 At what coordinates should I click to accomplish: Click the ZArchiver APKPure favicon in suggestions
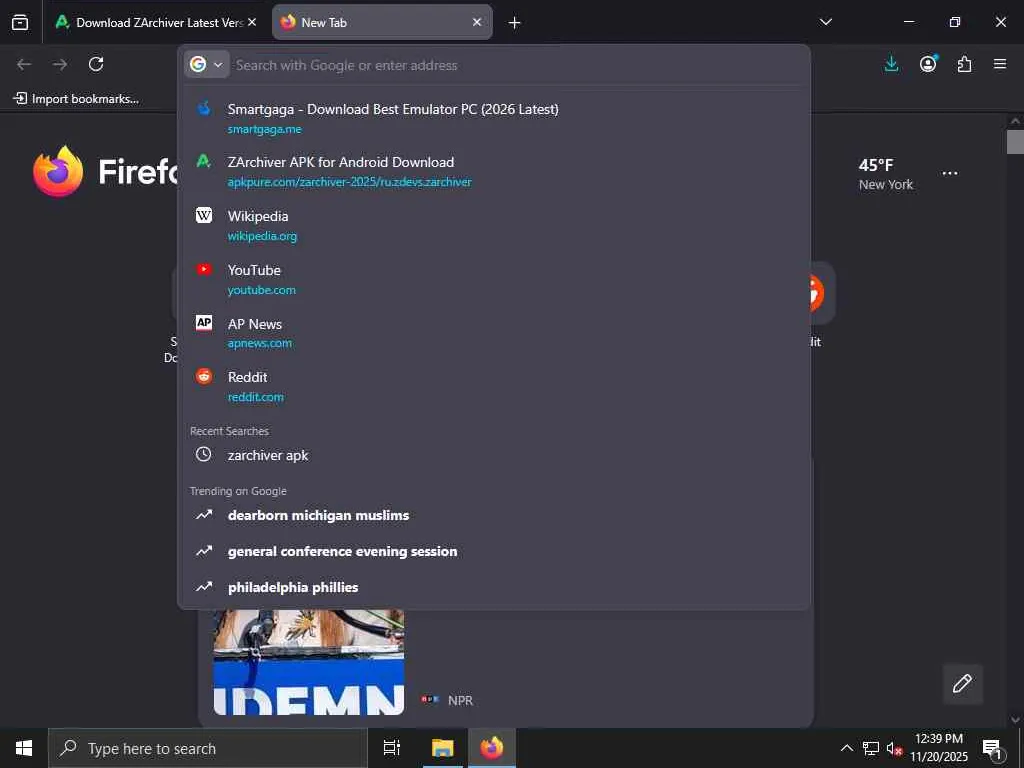pyautogui.click(x=204, y=161)
